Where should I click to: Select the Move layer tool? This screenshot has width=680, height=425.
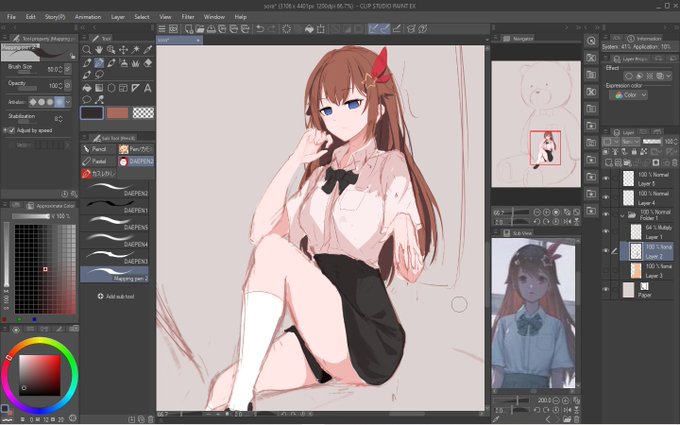tap(123, 50)
